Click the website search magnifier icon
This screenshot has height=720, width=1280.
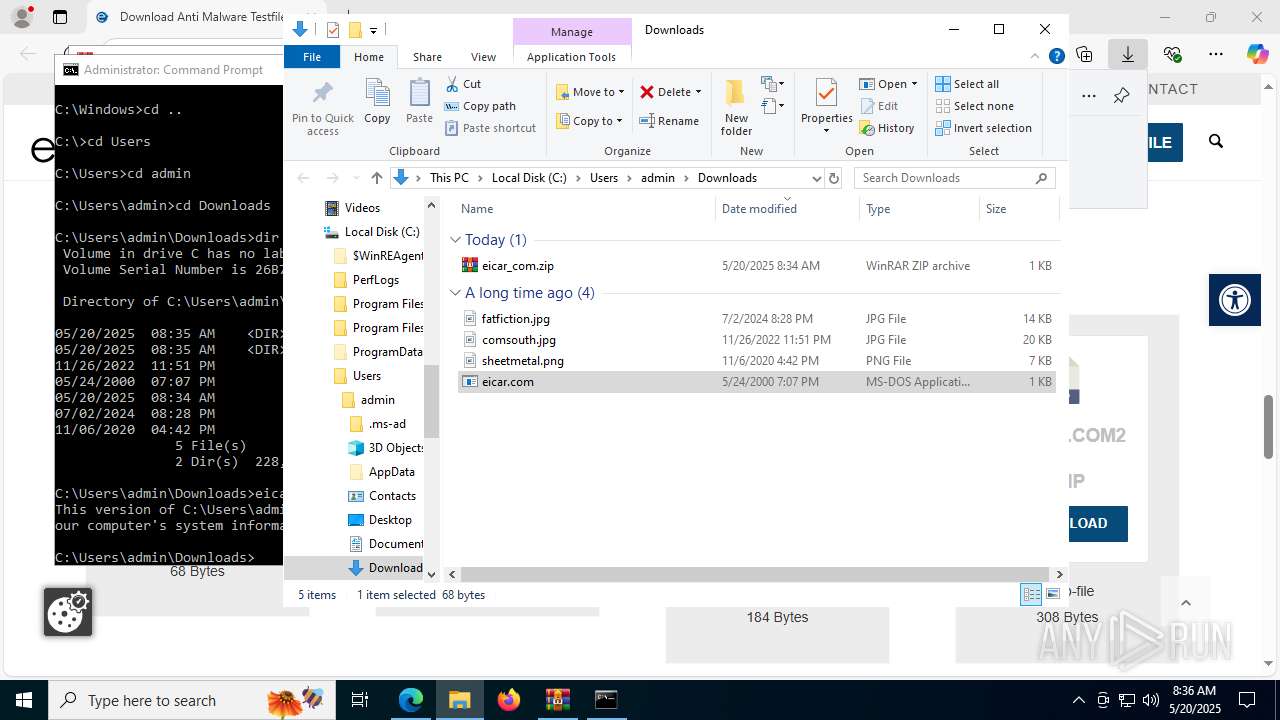(1216, 142)
